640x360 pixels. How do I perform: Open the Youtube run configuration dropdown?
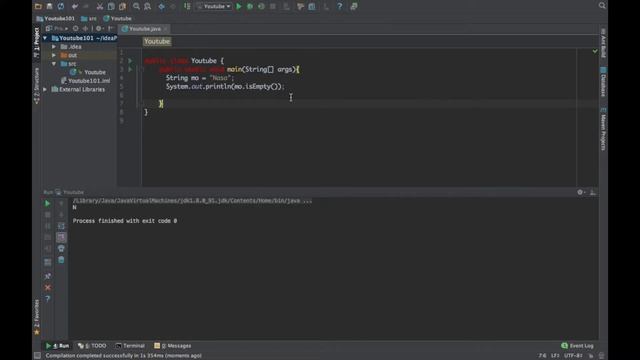(214, 6)
